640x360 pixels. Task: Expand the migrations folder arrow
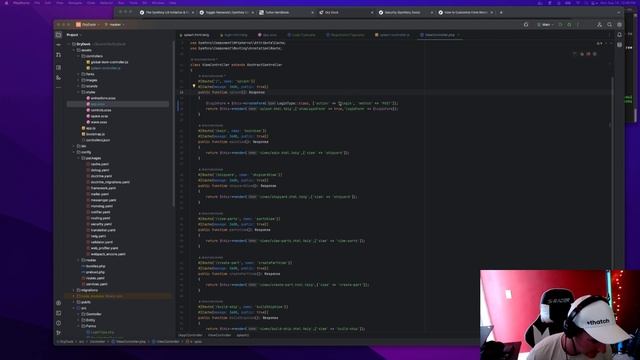[74, 290]
